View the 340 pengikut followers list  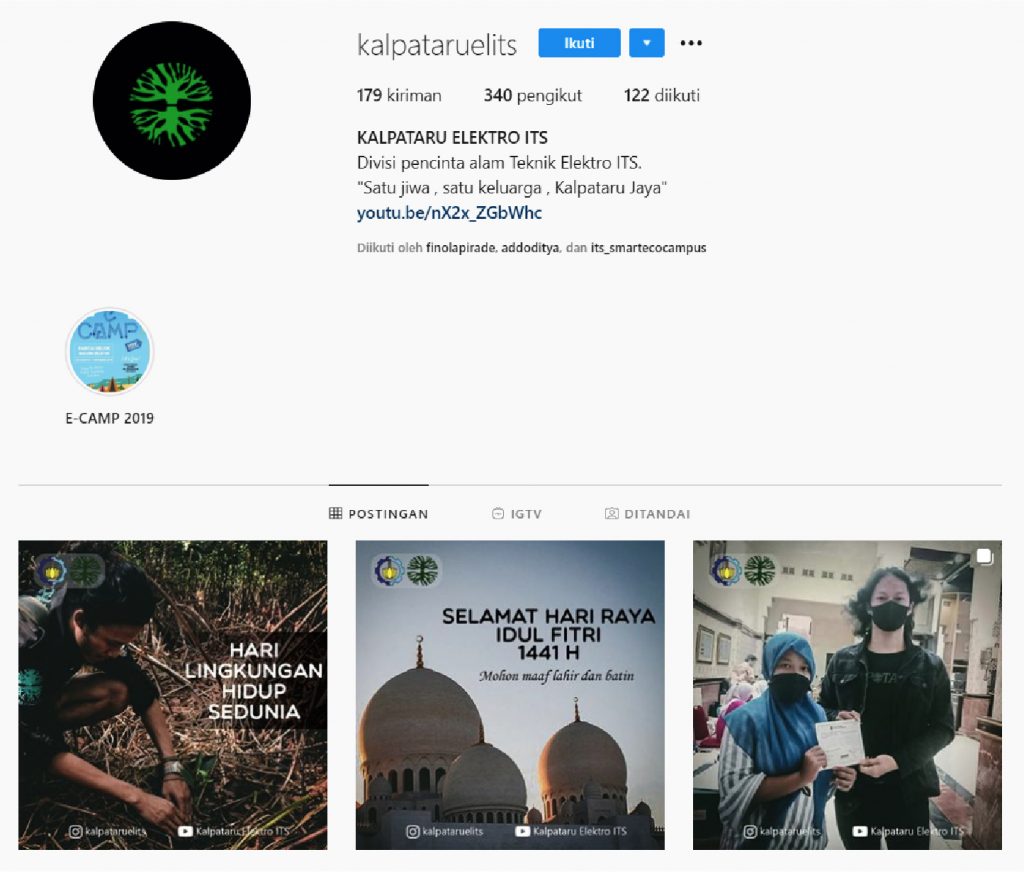coord(532,96)
